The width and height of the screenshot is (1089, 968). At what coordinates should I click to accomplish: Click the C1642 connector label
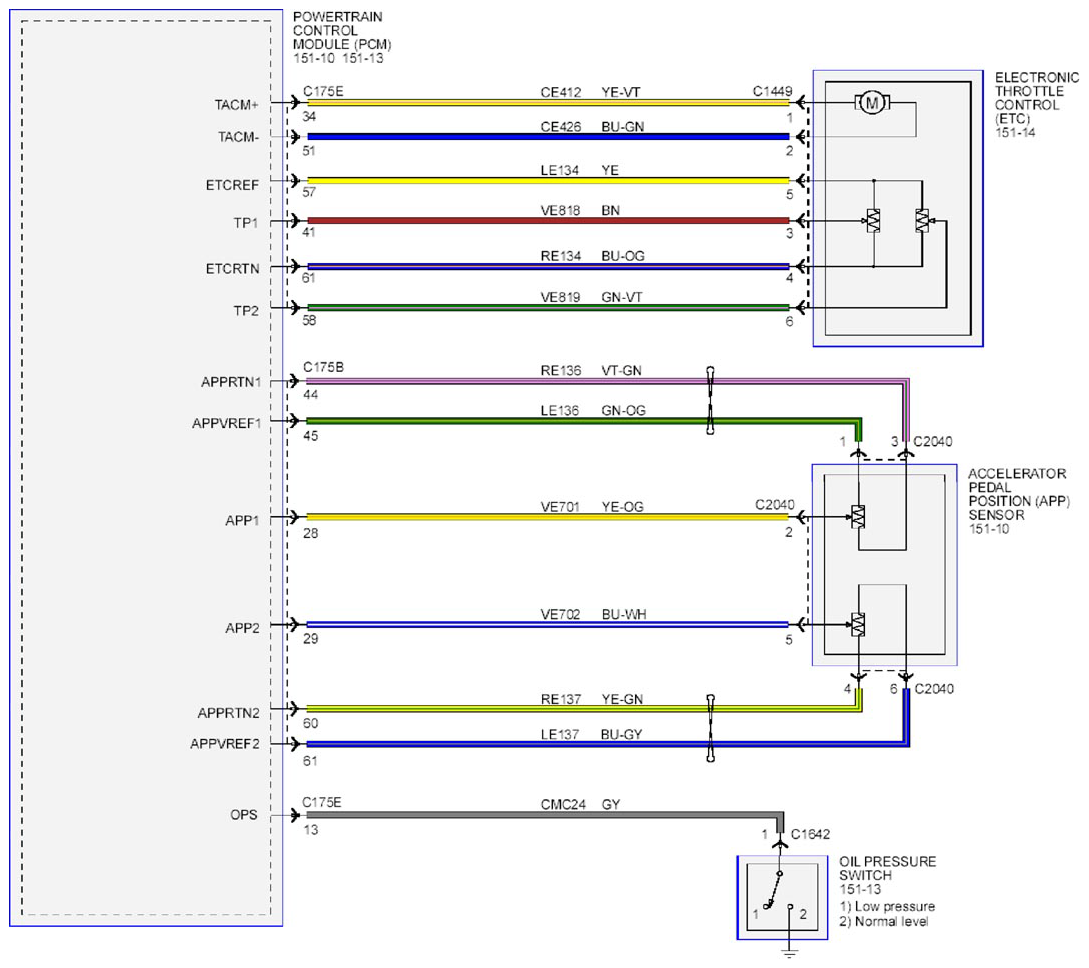point(810,834)
